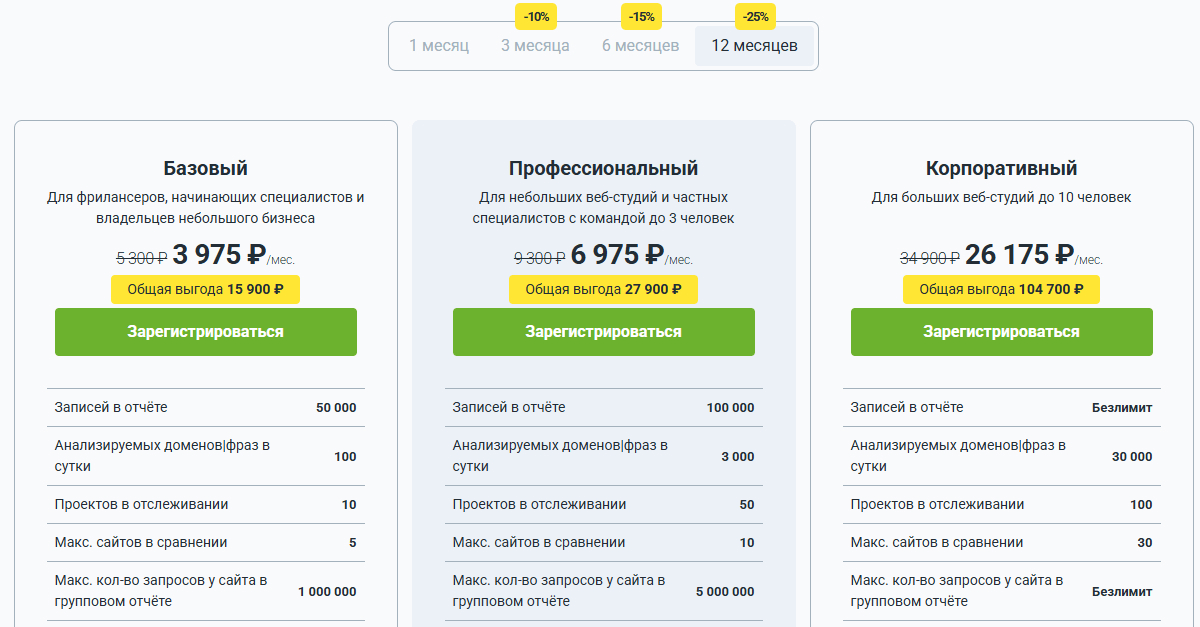Select the "1 месяц" billing period tab
The height and width of the screenshot is (627, 1200).
[x=438, y=46]
